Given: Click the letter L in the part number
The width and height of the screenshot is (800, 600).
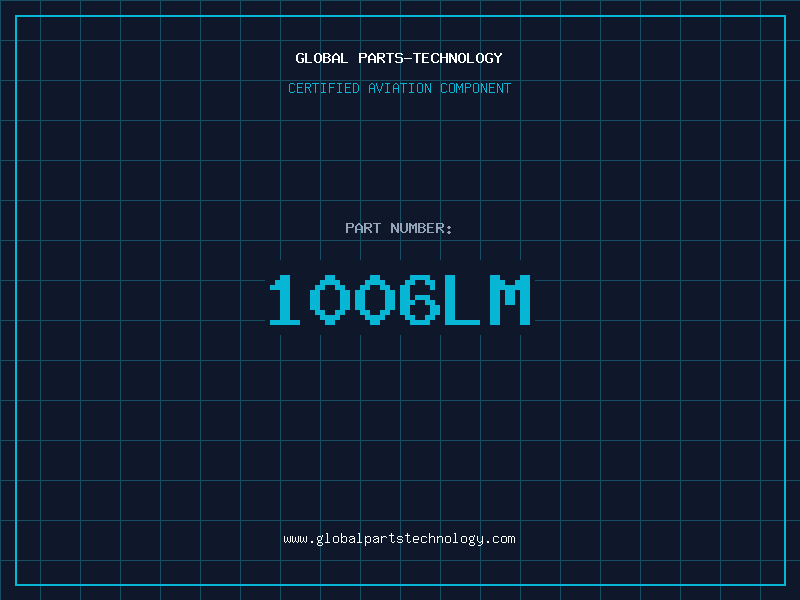Looking at the screenshot, I should pos(462,299).
